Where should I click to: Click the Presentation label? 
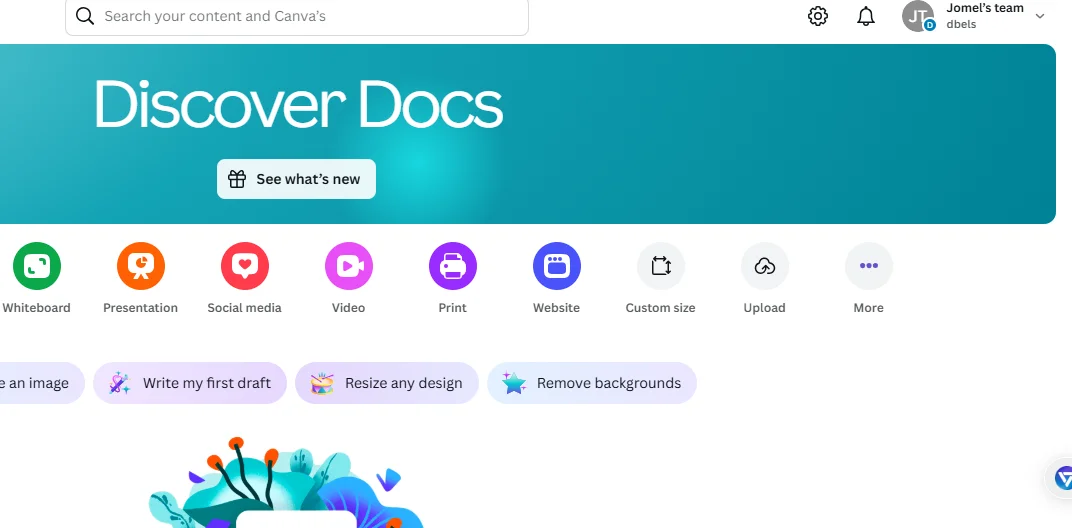tap(140, 308)
